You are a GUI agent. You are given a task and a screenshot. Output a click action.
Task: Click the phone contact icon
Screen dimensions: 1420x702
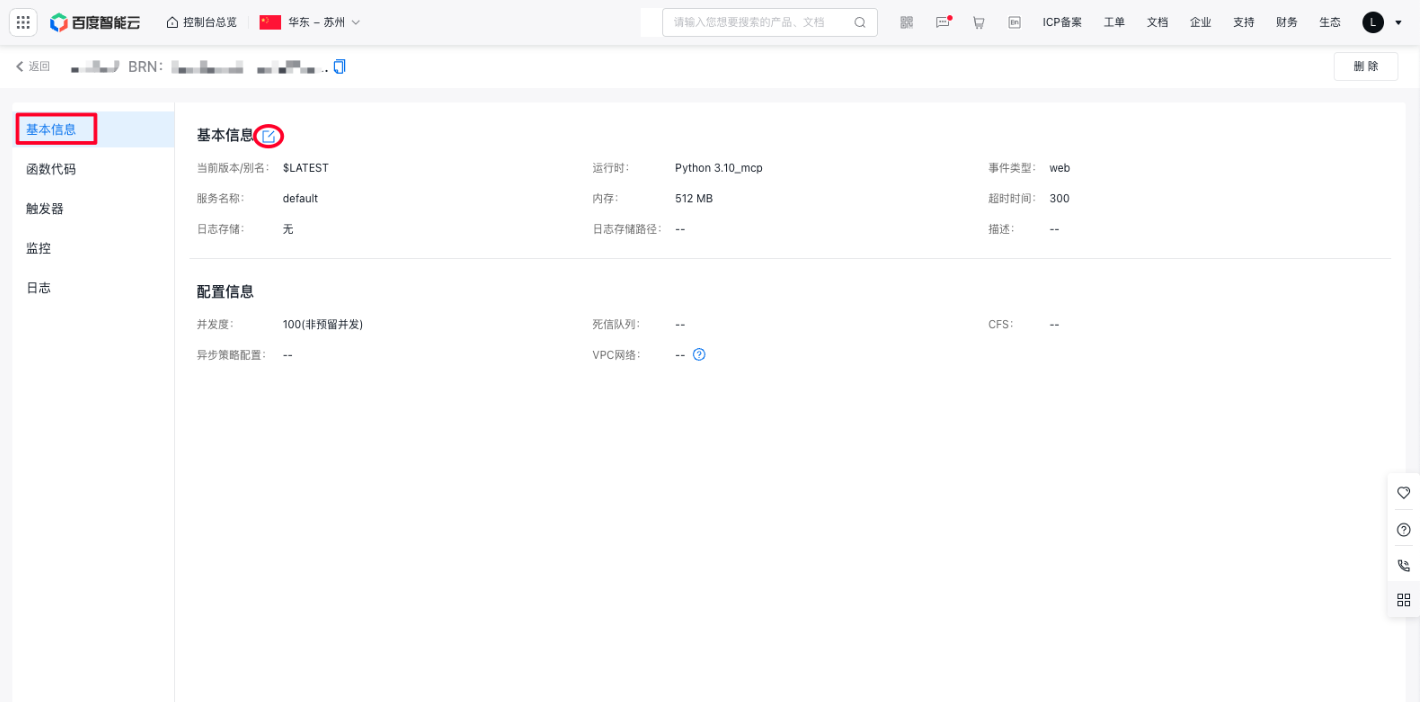[1404, 565]
